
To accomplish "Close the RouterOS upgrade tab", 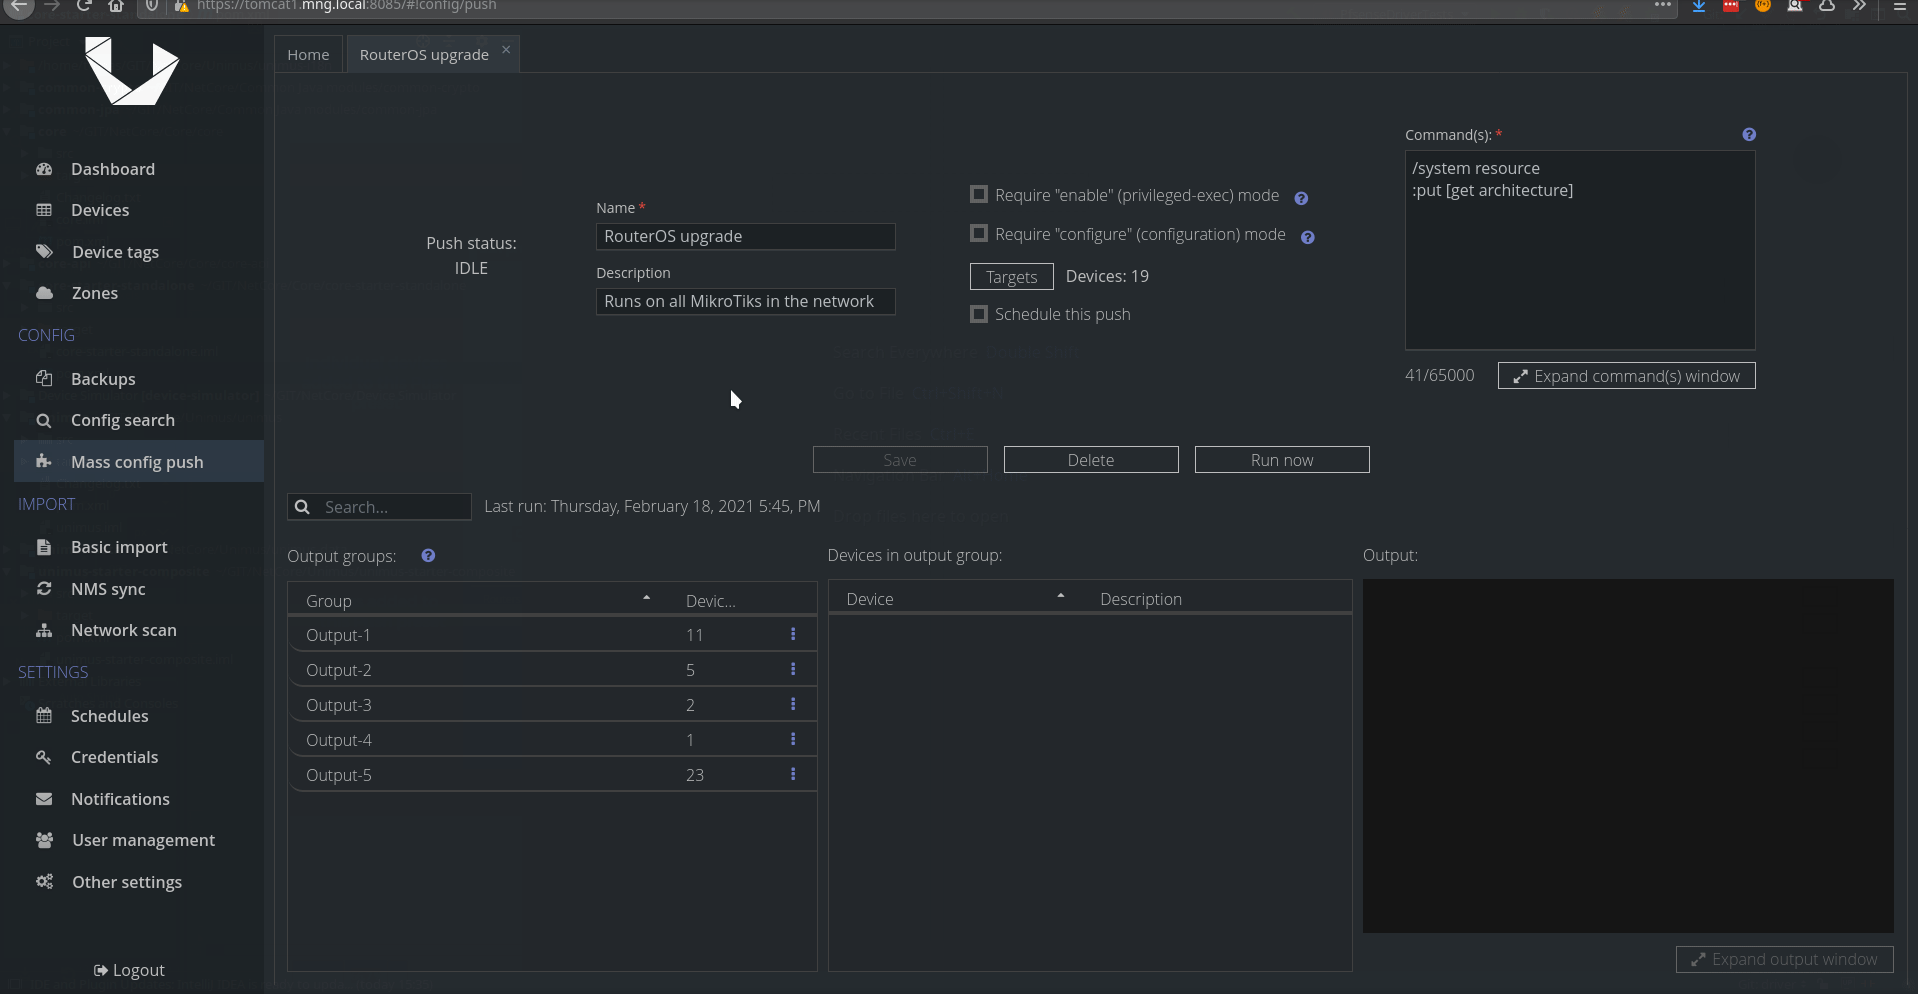I will [506, 49].
